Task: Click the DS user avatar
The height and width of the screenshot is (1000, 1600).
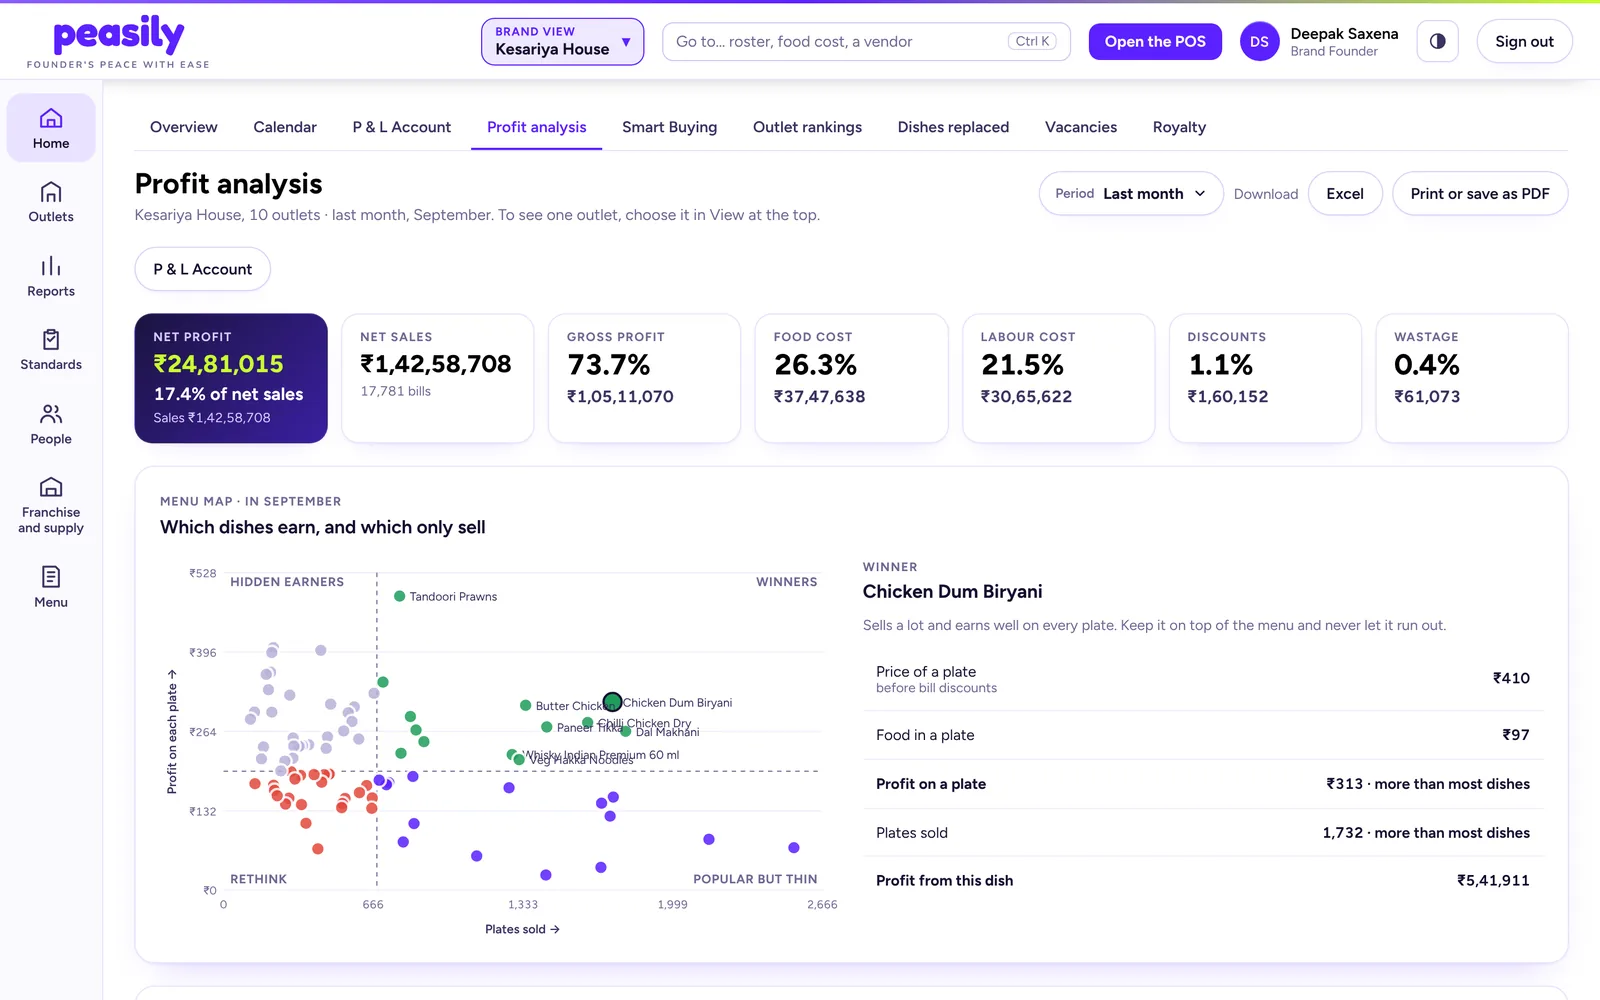Action: coord(1259,42)
